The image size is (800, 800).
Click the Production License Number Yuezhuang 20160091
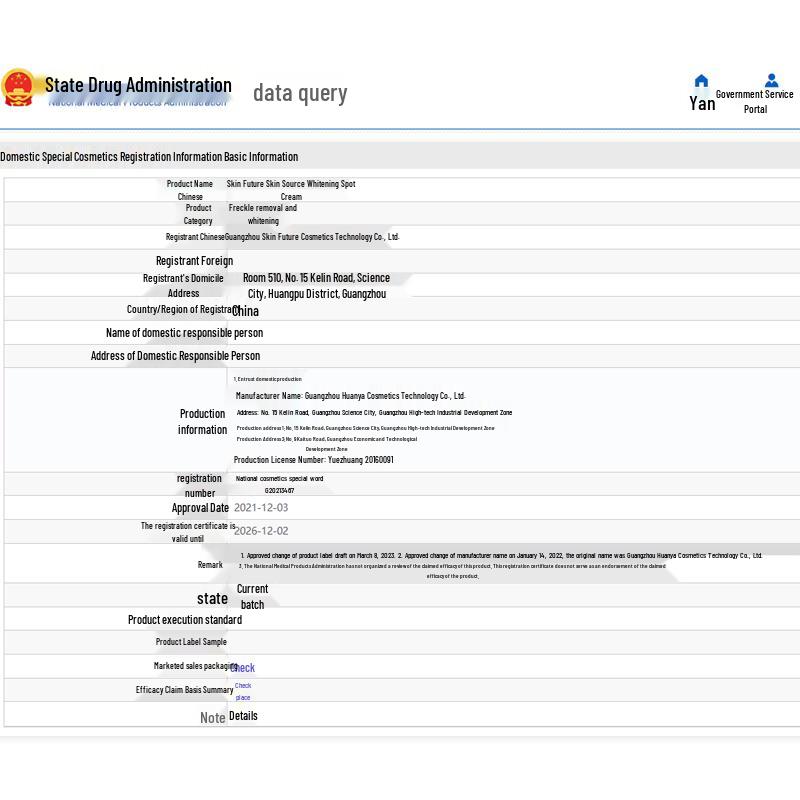[x=314, y=460]
